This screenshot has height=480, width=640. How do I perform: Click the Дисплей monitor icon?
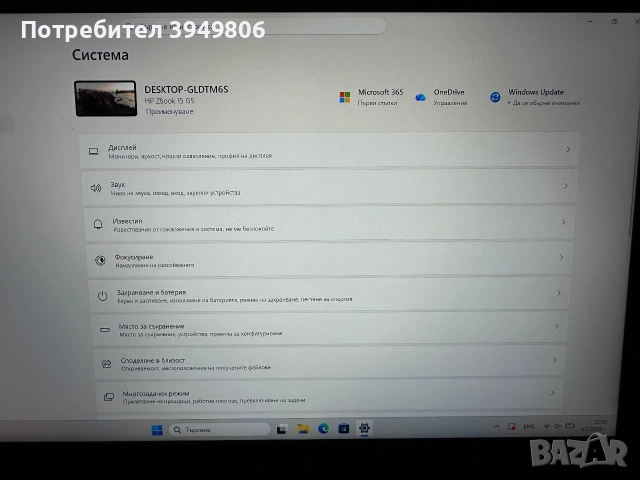pos(93,151)
